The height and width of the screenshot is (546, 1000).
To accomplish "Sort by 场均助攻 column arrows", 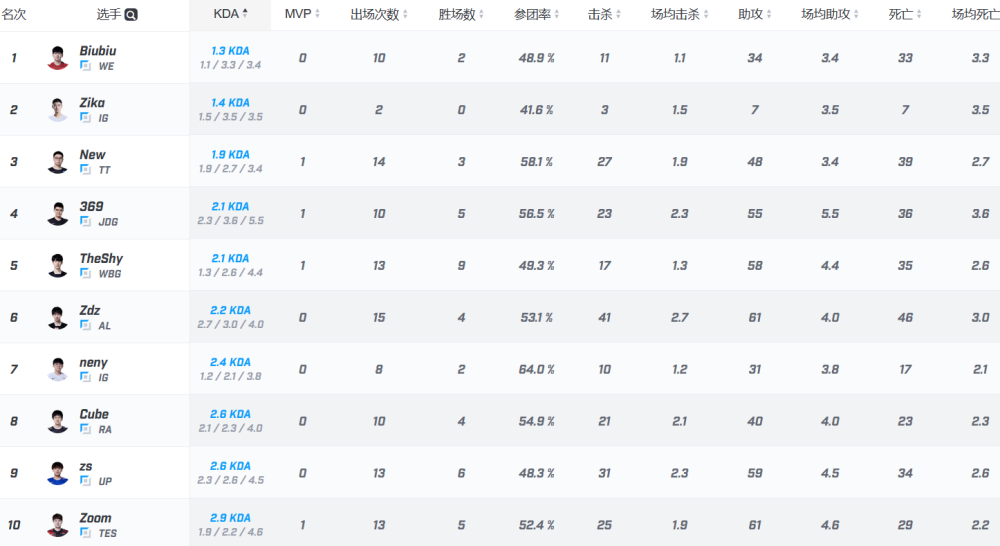I will [855, 14].
